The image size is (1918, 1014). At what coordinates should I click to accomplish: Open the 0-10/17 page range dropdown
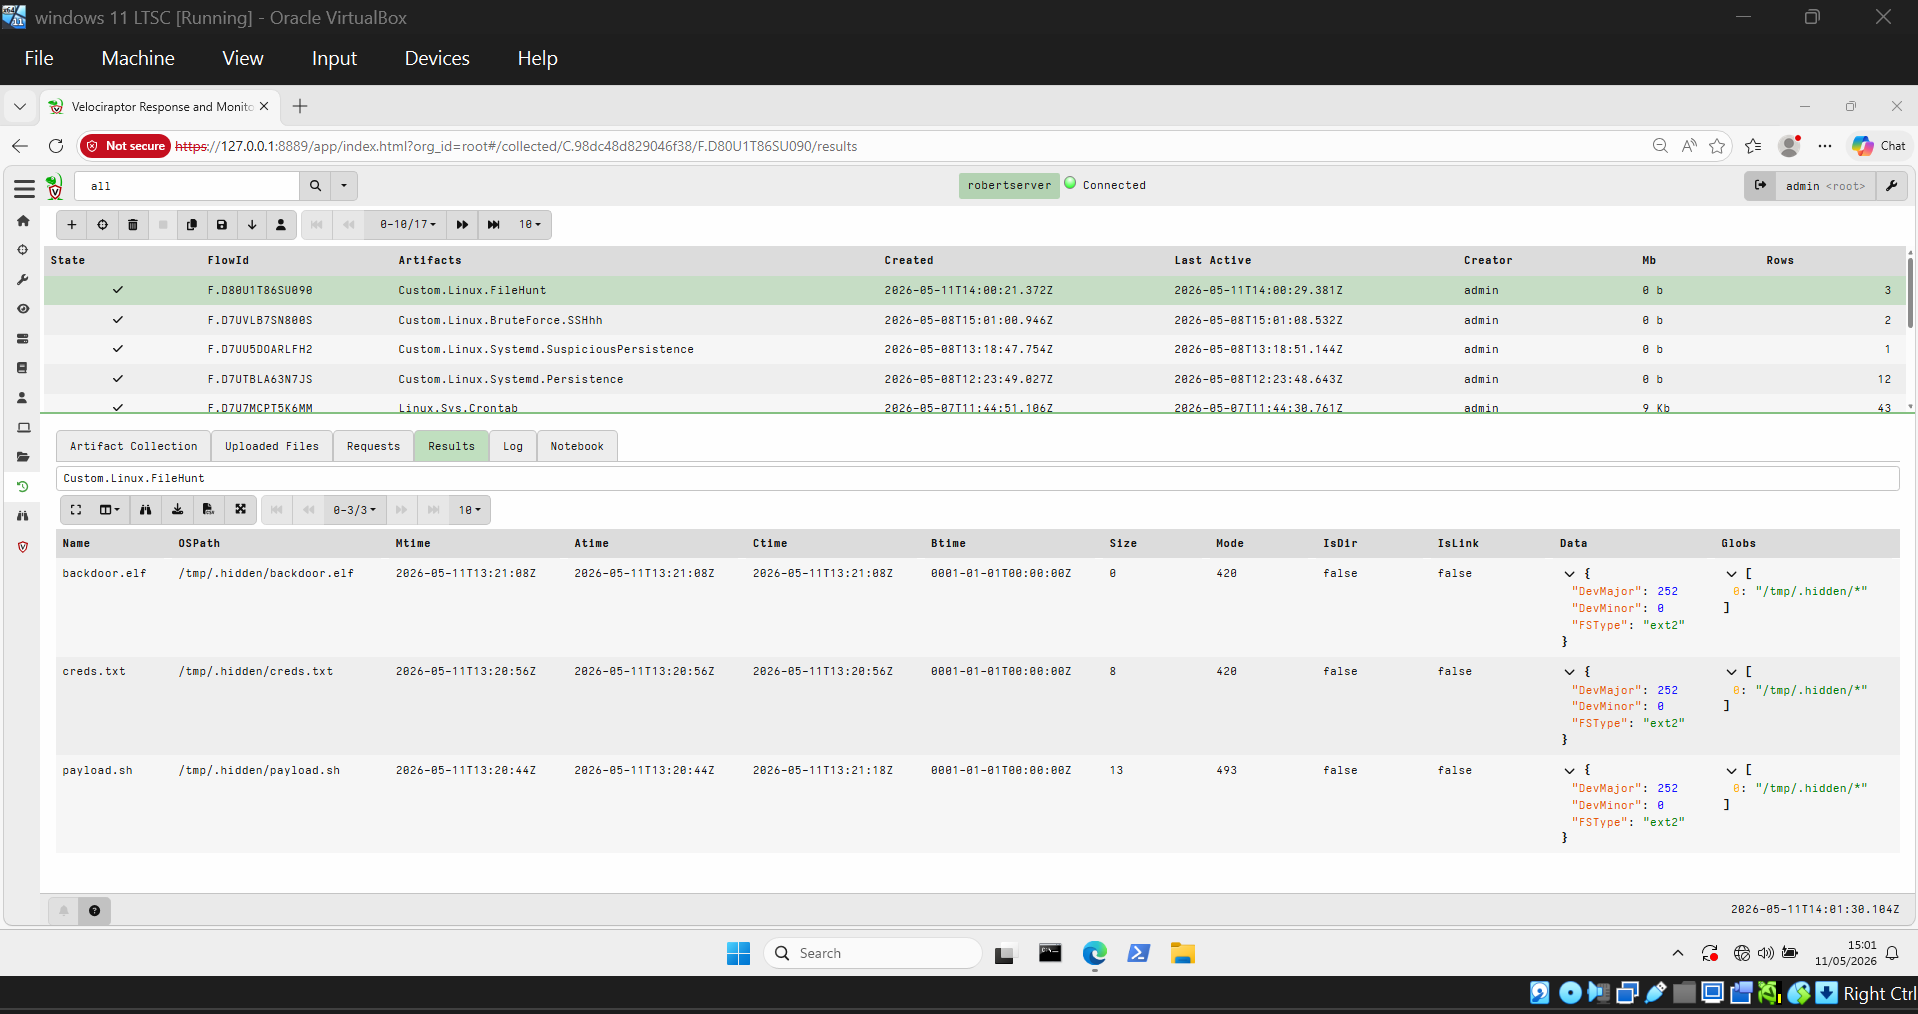408,225
